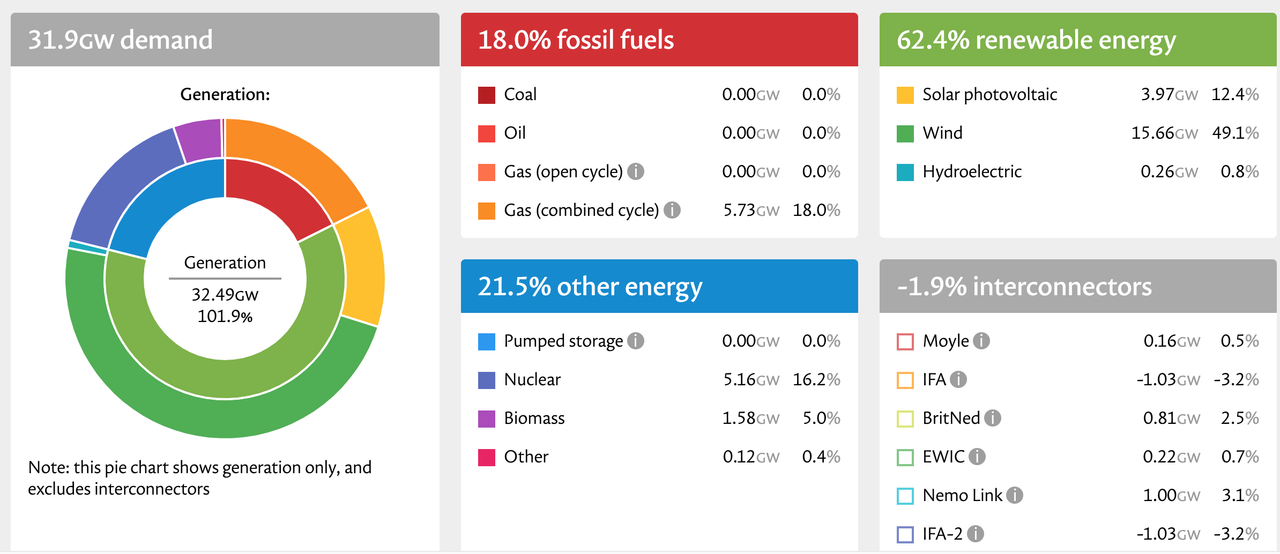Viewport: 1280px width, 554px height.
Task: Select the Nuclear 16.2% value
Action: (817, 380)
